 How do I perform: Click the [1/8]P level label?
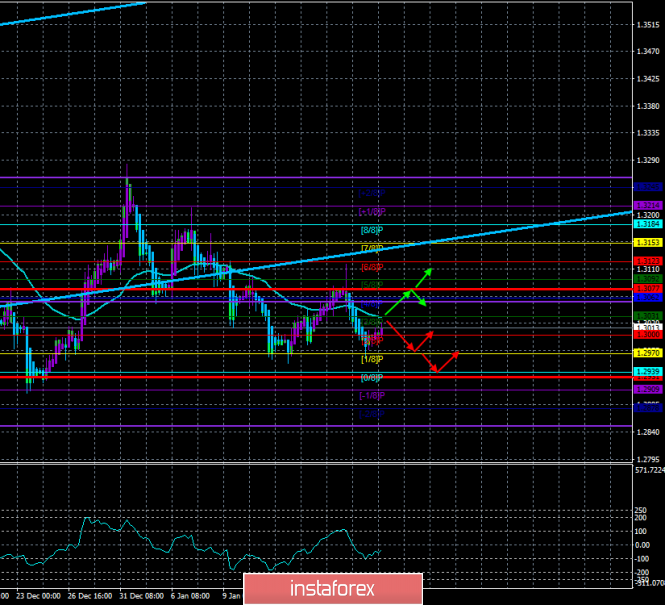pyautogui.click(x=372, y=359)
